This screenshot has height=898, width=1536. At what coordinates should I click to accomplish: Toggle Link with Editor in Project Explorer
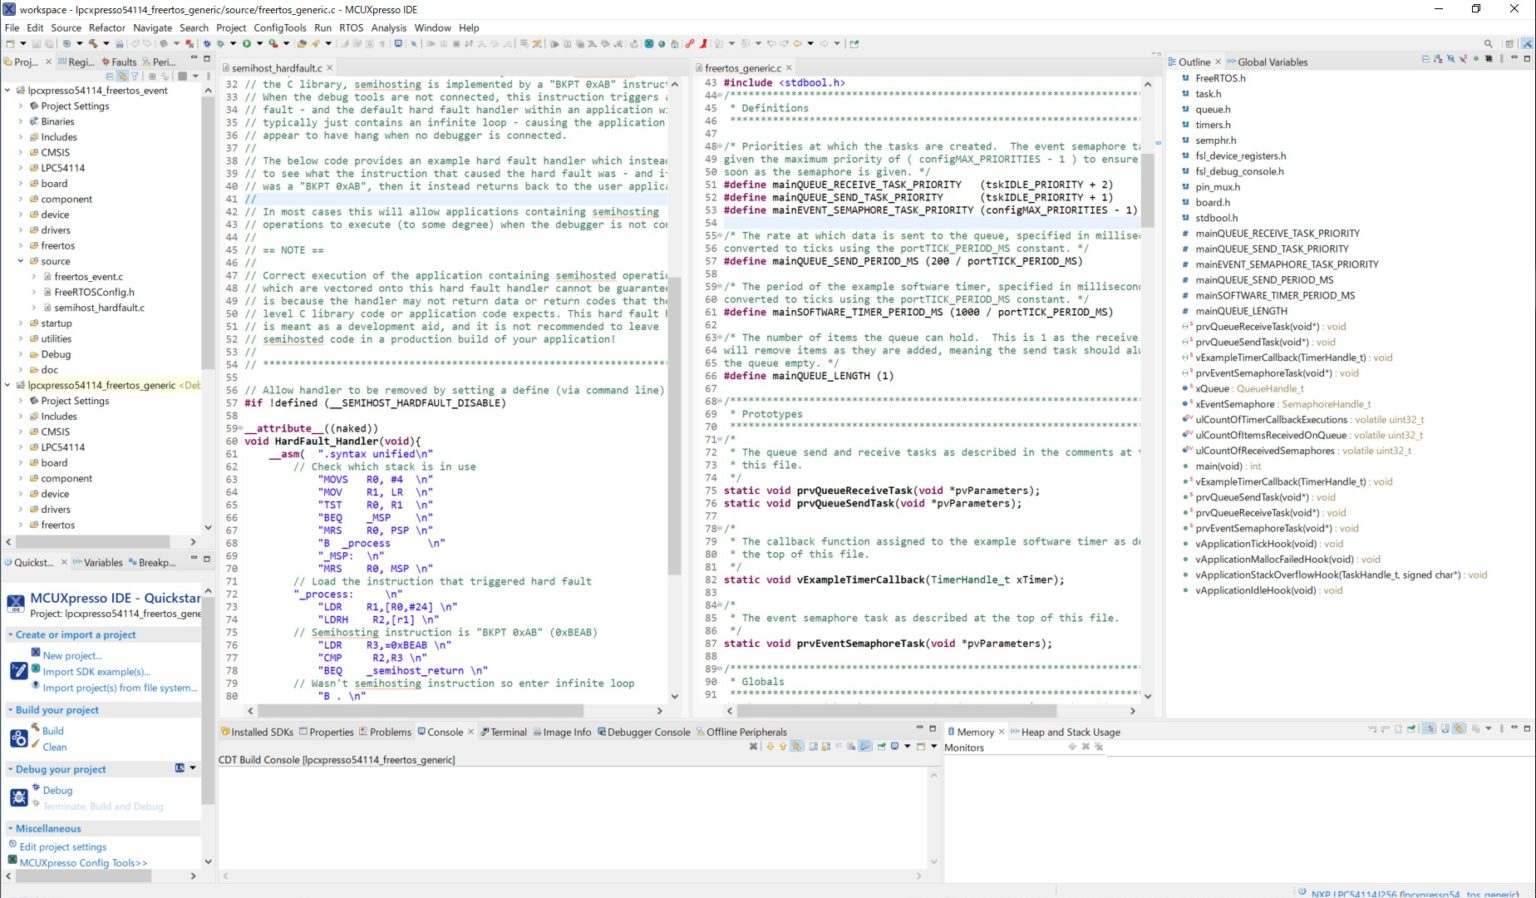pos(122,76)
